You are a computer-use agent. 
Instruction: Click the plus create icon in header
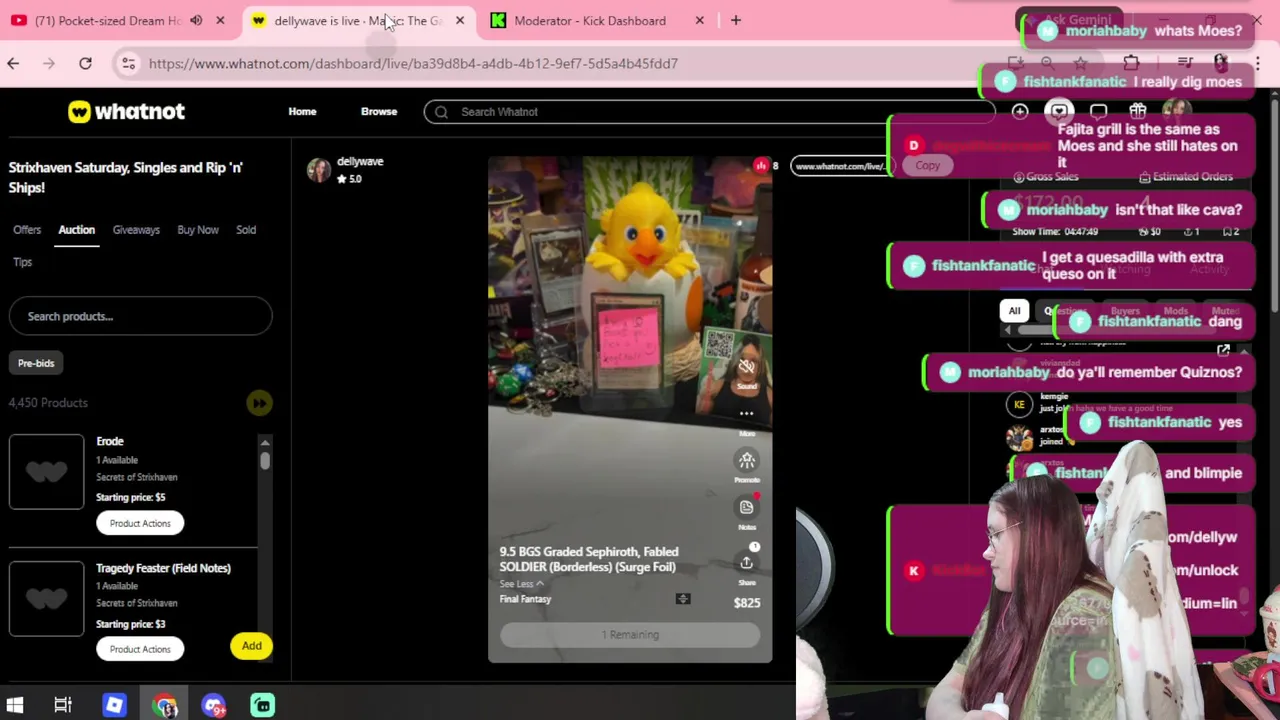(x=1020, y=112)
